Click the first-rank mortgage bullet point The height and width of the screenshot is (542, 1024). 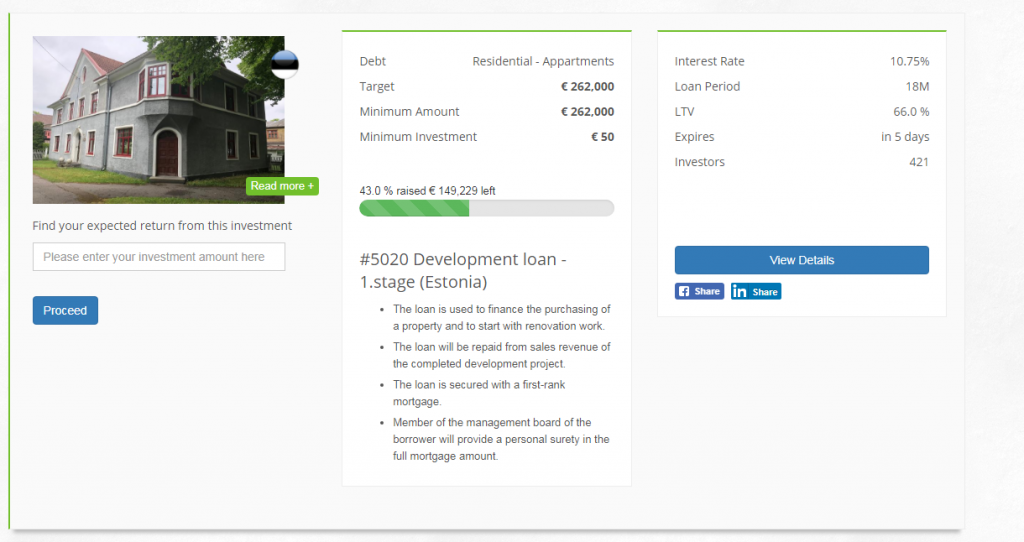(x=480, y=391)
